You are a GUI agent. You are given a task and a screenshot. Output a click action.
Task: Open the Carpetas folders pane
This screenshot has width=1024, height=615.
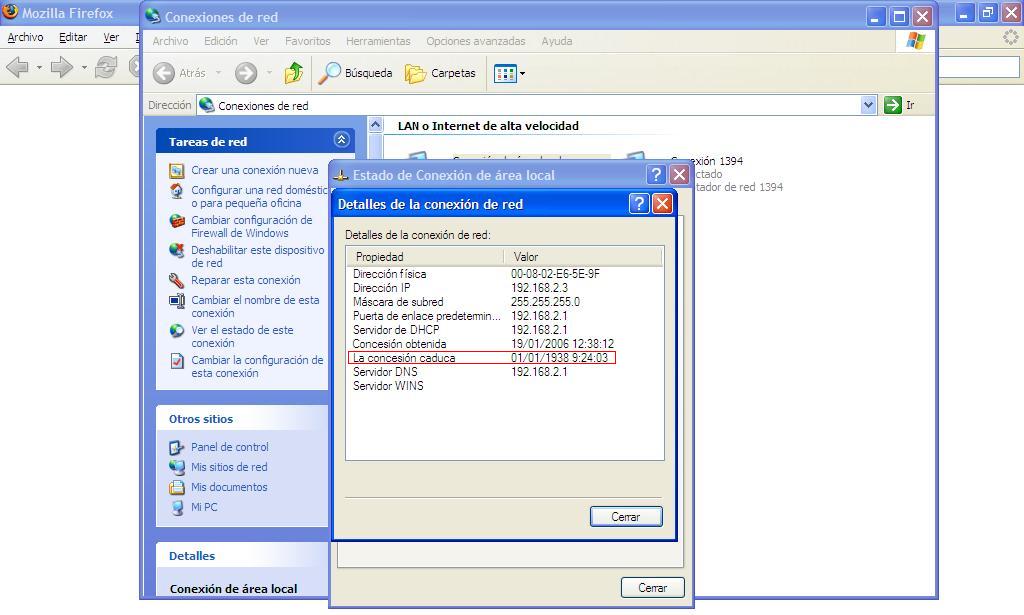[440, 73]
